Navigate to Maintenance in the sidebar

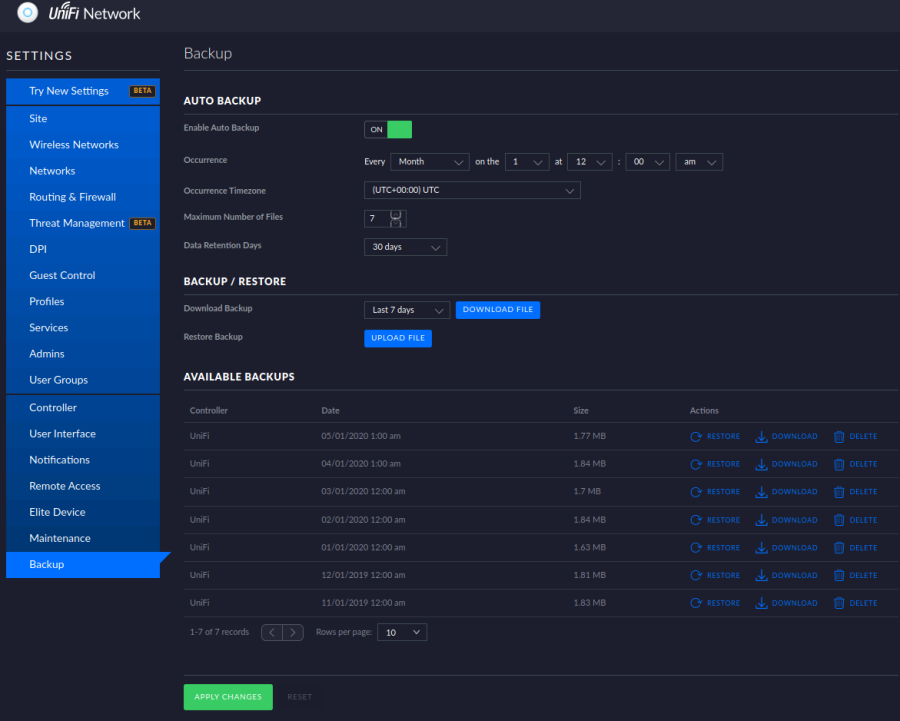point(60,538)
